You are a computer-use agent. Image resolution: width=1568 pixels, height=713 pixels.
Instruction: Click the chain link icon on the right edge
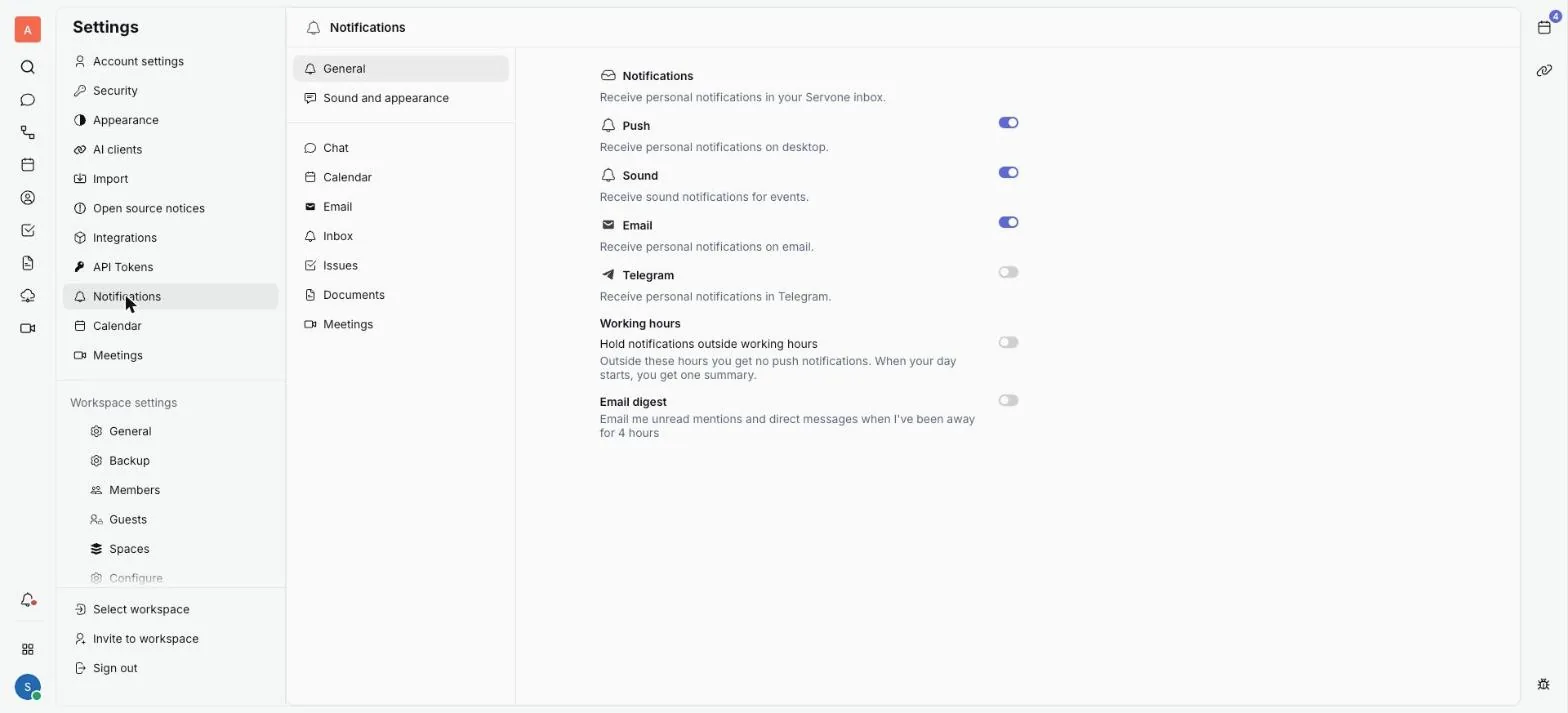click(x=1545, y=70)
